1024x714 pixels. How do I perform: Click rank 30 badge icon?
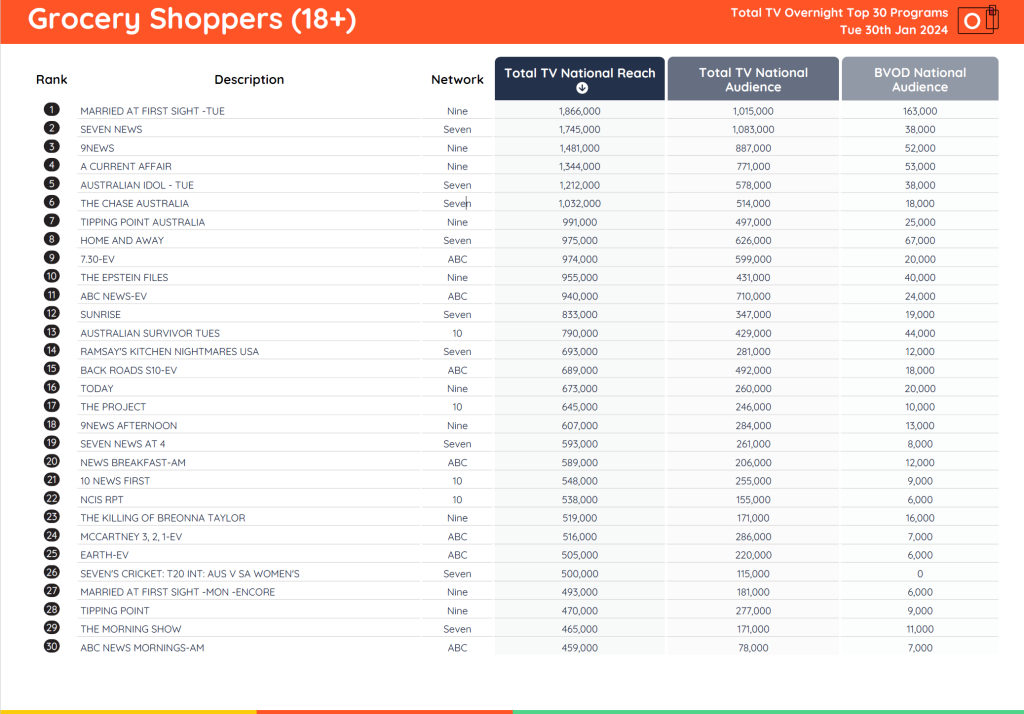[x=52, y=646]
